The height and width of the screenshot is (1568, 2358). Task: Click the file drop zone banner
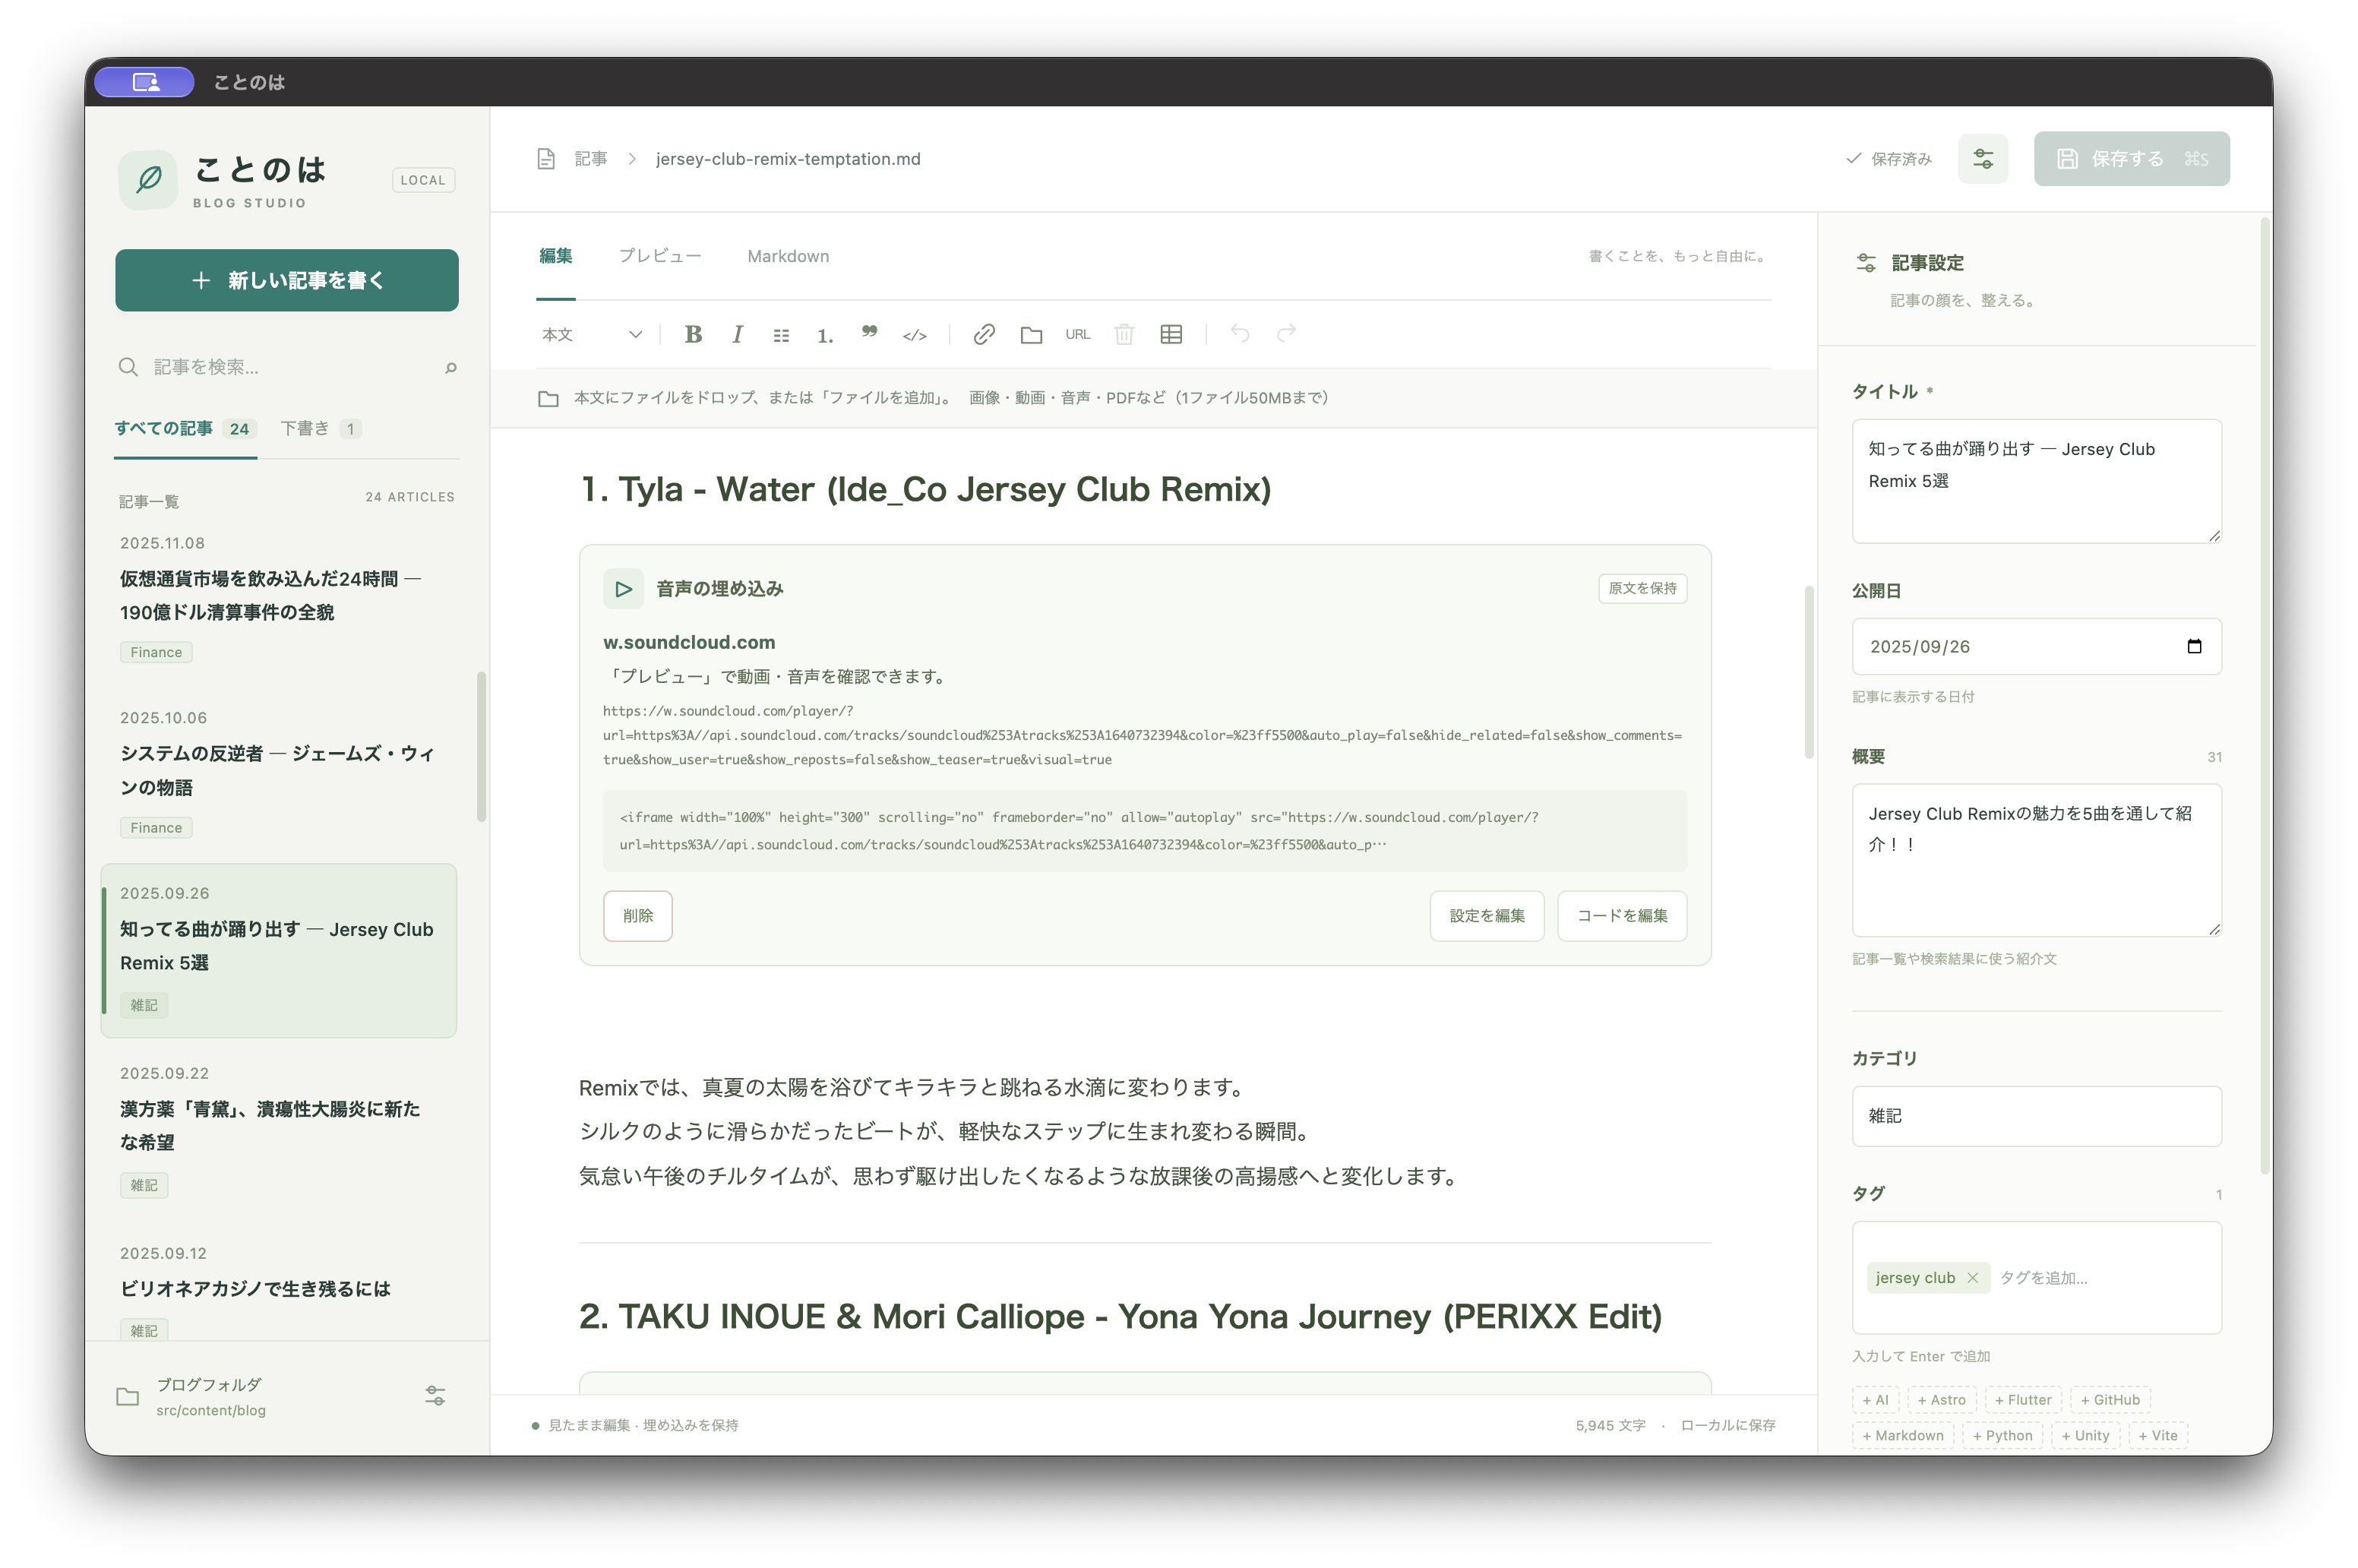click(1153, 398)
